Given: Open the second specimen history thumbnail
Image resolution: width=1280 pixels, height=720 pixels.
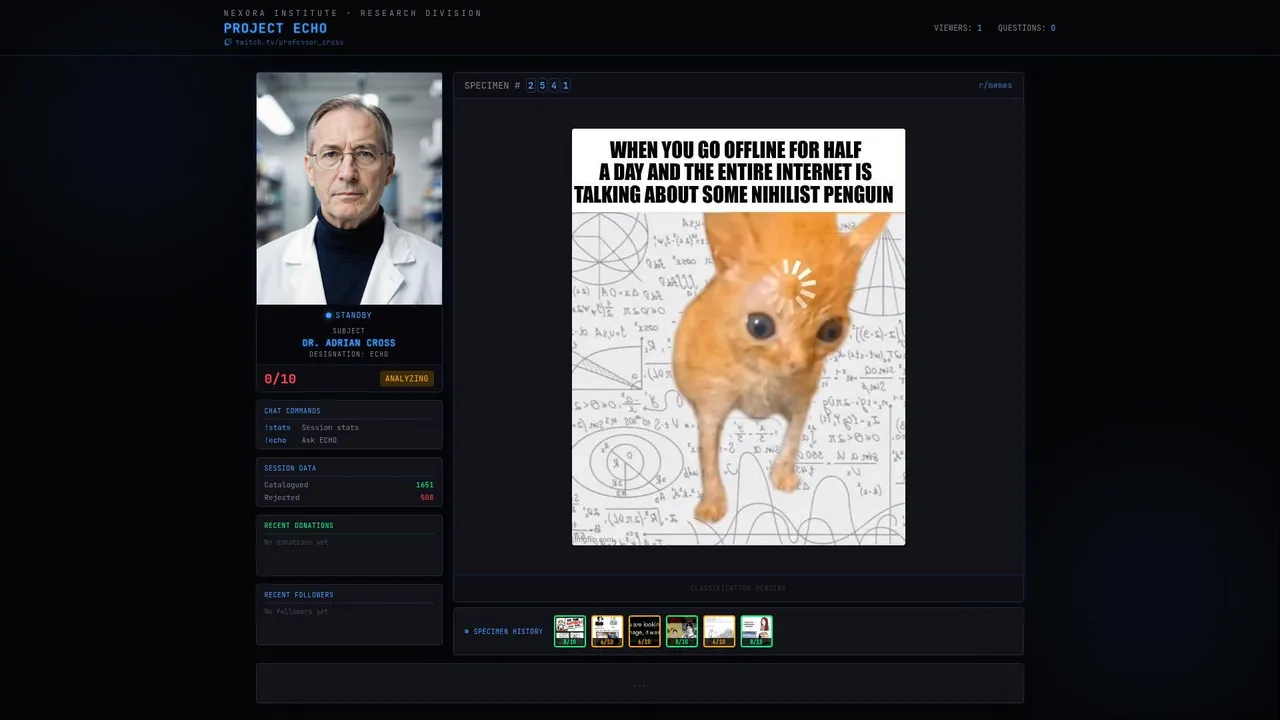Looking at the screenshot, I should click(607, 631).
